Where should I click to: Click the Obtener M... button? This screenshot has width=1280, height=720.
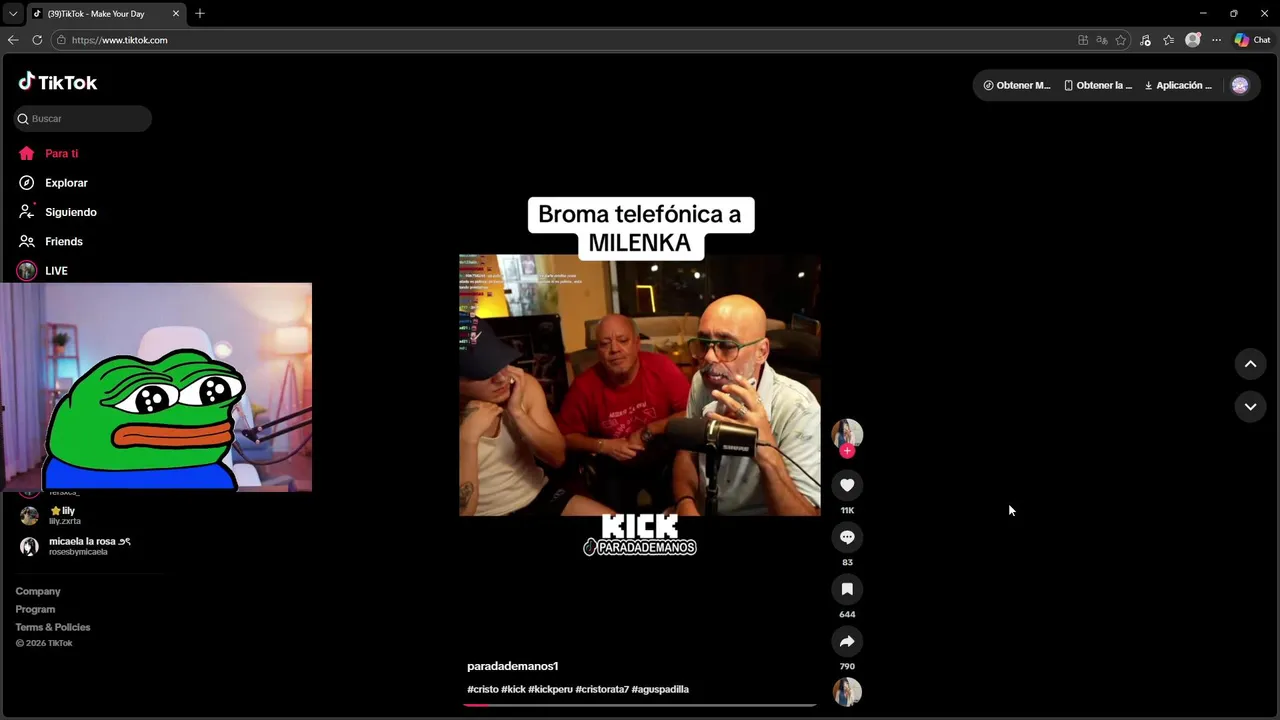(x=1017, y=85)
